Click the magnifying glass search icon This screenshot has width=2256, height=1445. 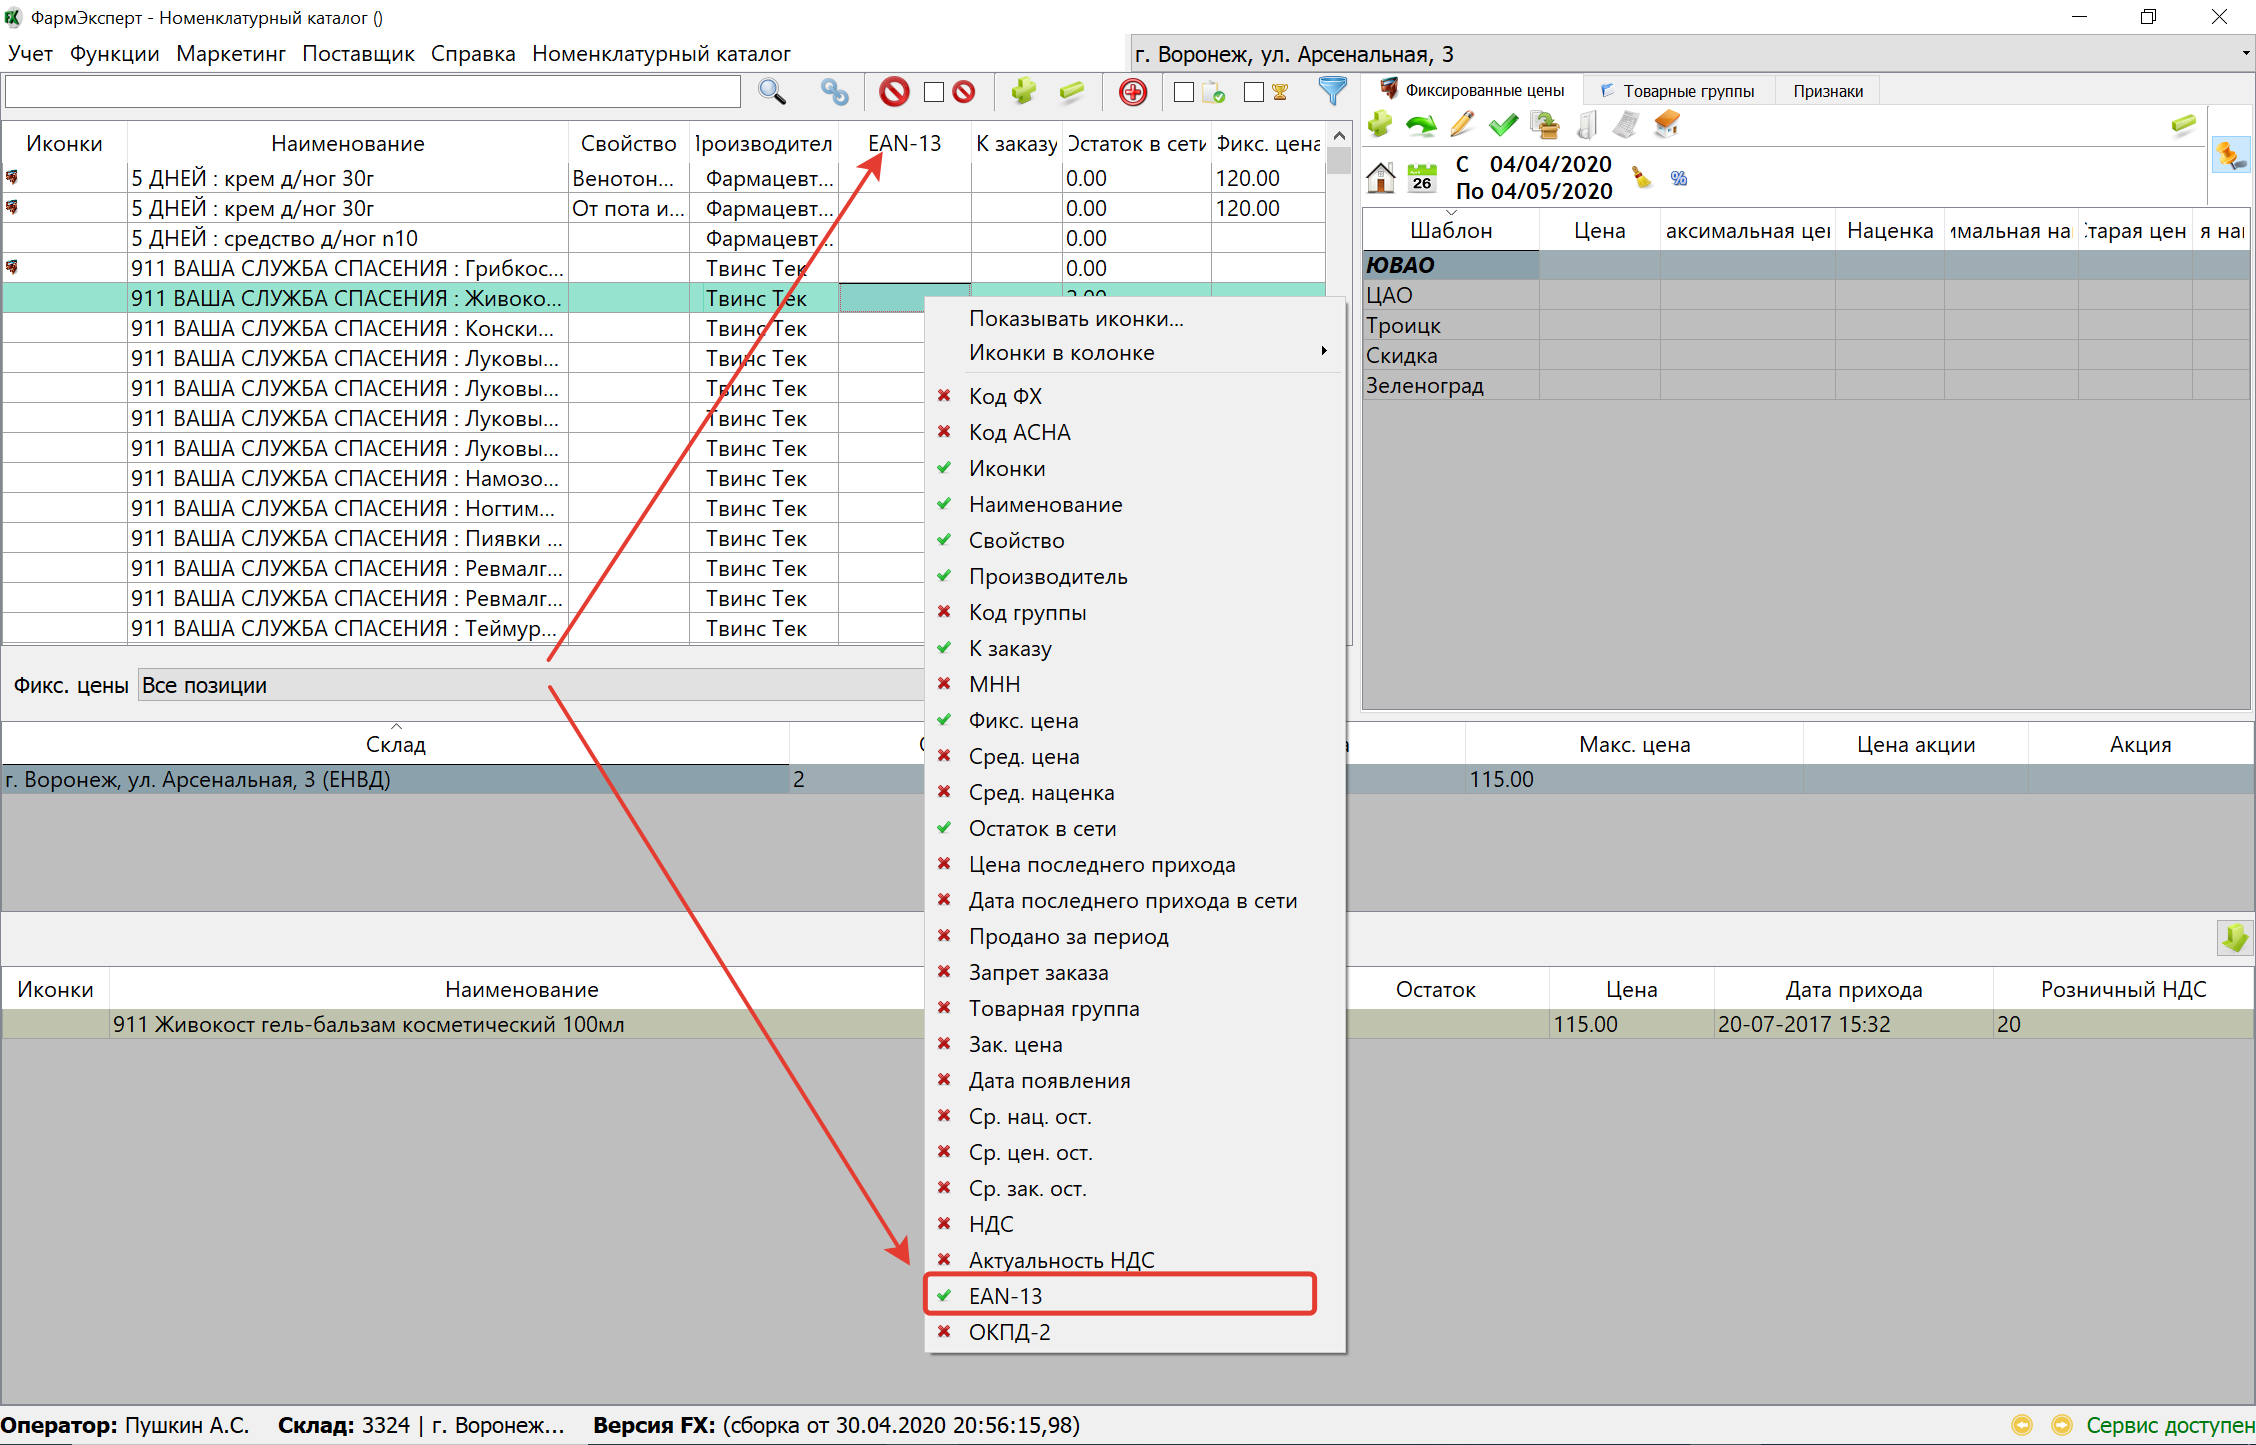771,92
